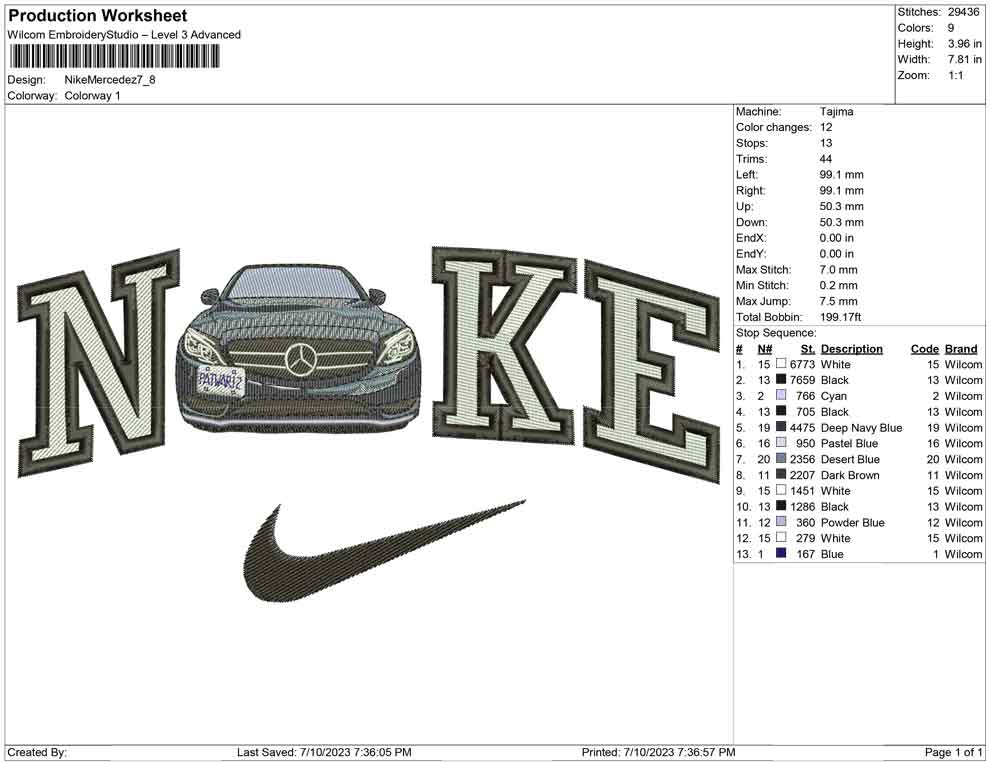Click the Min Stitch value "0.2 mm"

(x=838, y=285)
